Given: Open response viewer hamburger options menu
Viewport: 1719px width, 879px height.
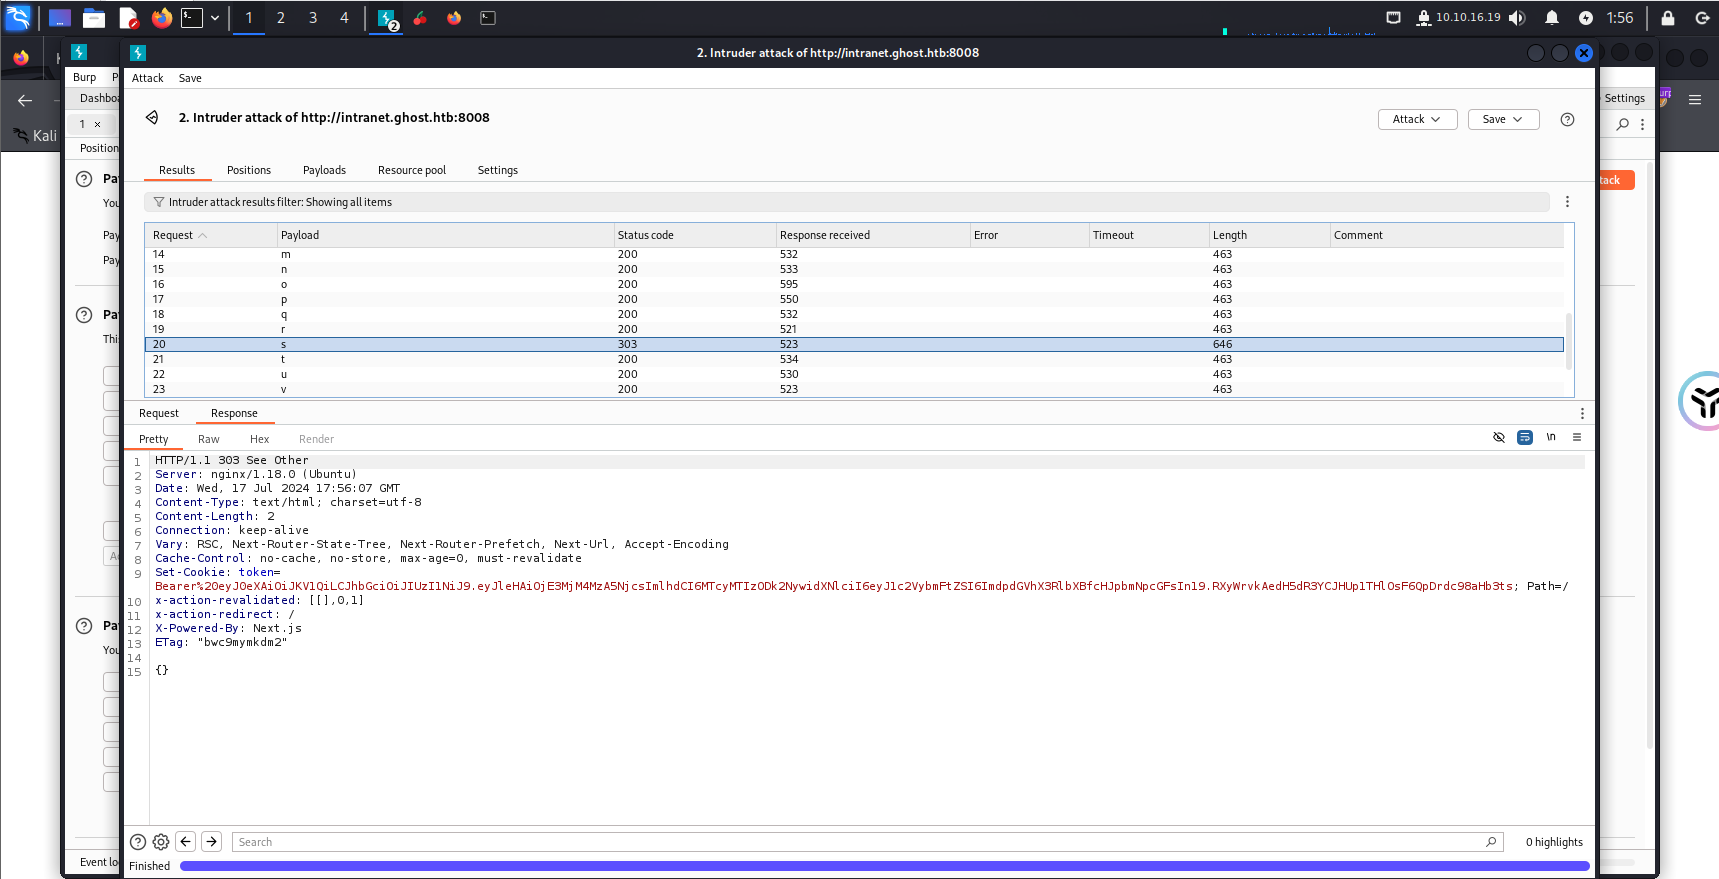Looking at the screenshot, I should 1577,438.
